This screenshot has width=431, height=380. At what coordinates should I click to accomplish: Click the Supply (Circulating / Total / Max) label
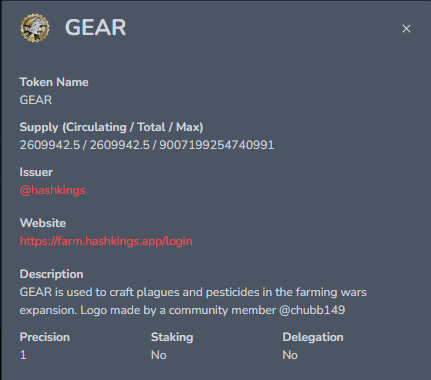tap(111, 127)
